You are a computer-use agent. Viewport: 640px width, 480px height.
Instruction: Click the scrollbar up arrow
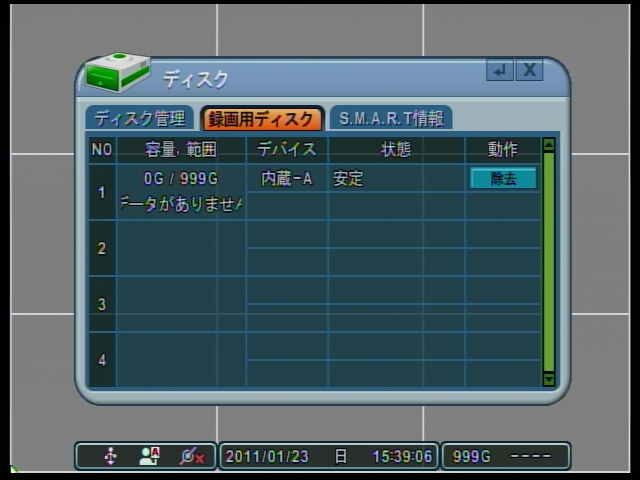549,144
